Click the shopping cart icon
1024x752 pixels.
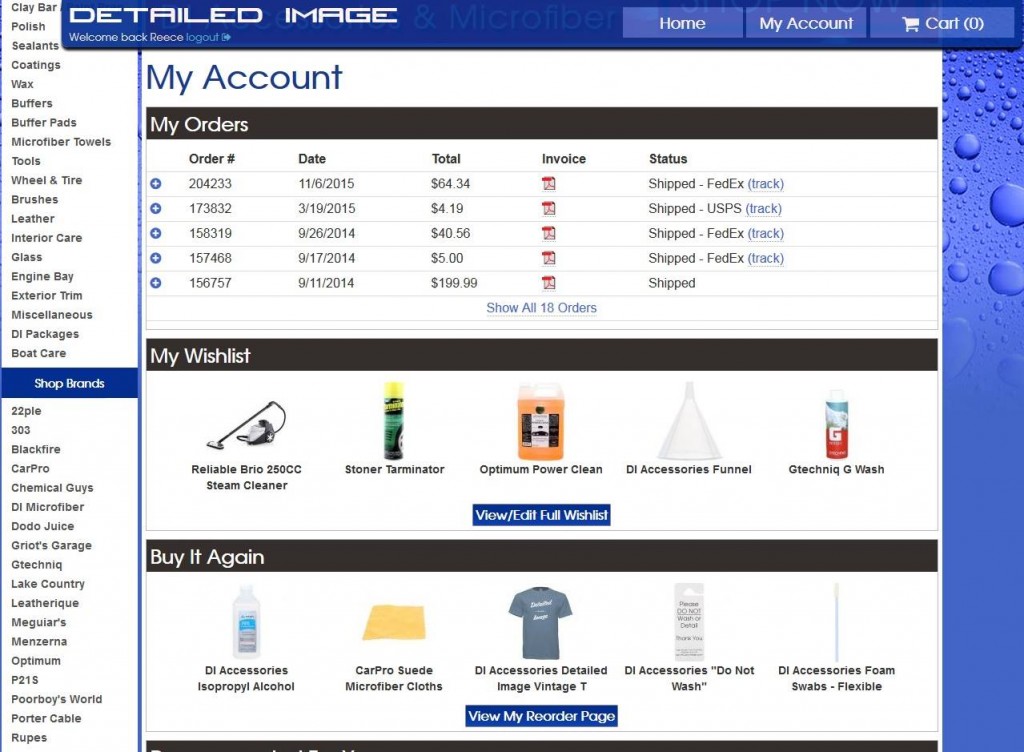pos(910,24)
